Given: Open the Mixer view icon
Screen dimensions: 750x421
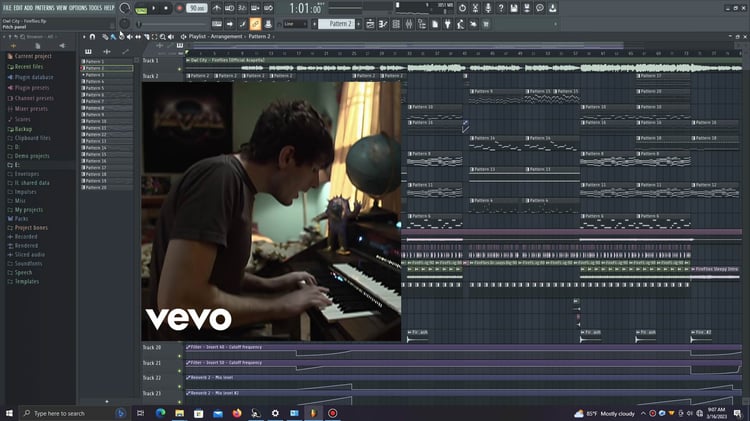Looking at the screenshot, I should click(x=409, y=24).
